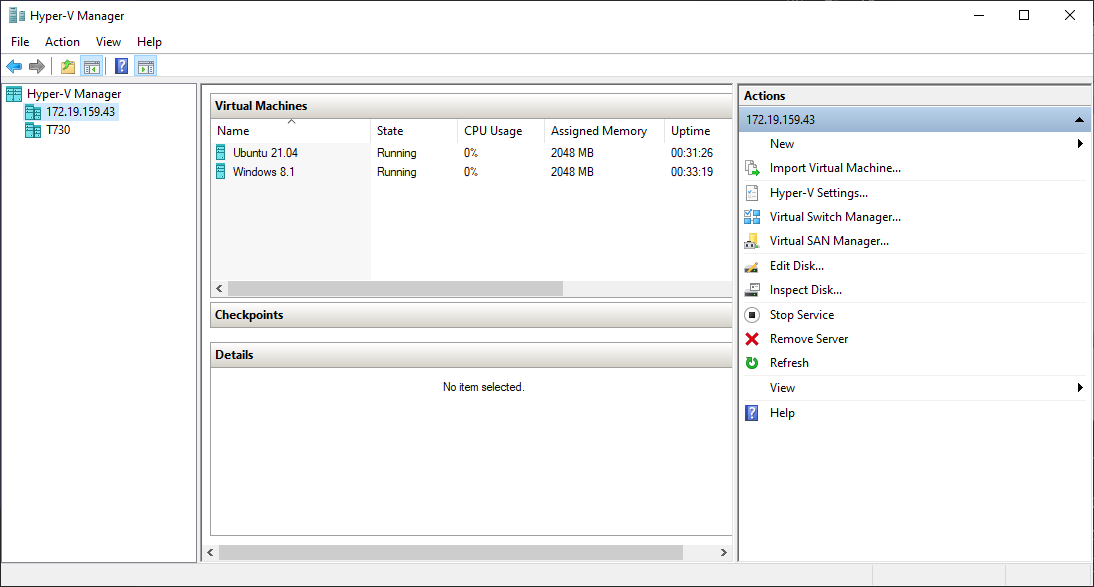This screenshot has width=1094, height=587.
Task: Open Virtual Switch Manager... action
Action: (835, 217)
